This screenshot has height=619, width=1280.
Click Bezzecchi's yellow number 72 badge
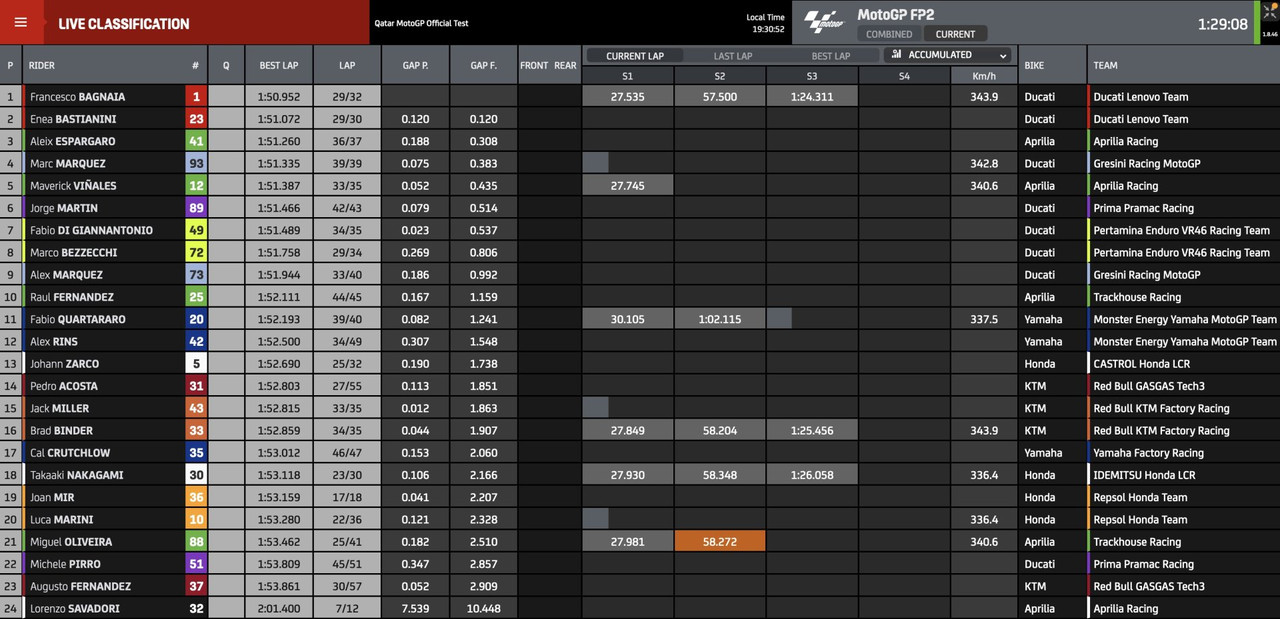[196, 252]
